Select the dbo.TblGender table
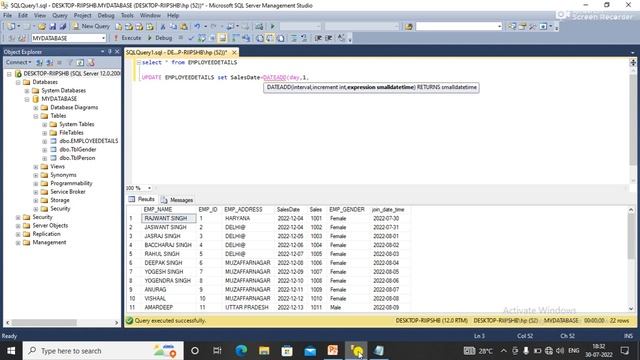Viewport: 640px width, 360px height. (78, 149)
